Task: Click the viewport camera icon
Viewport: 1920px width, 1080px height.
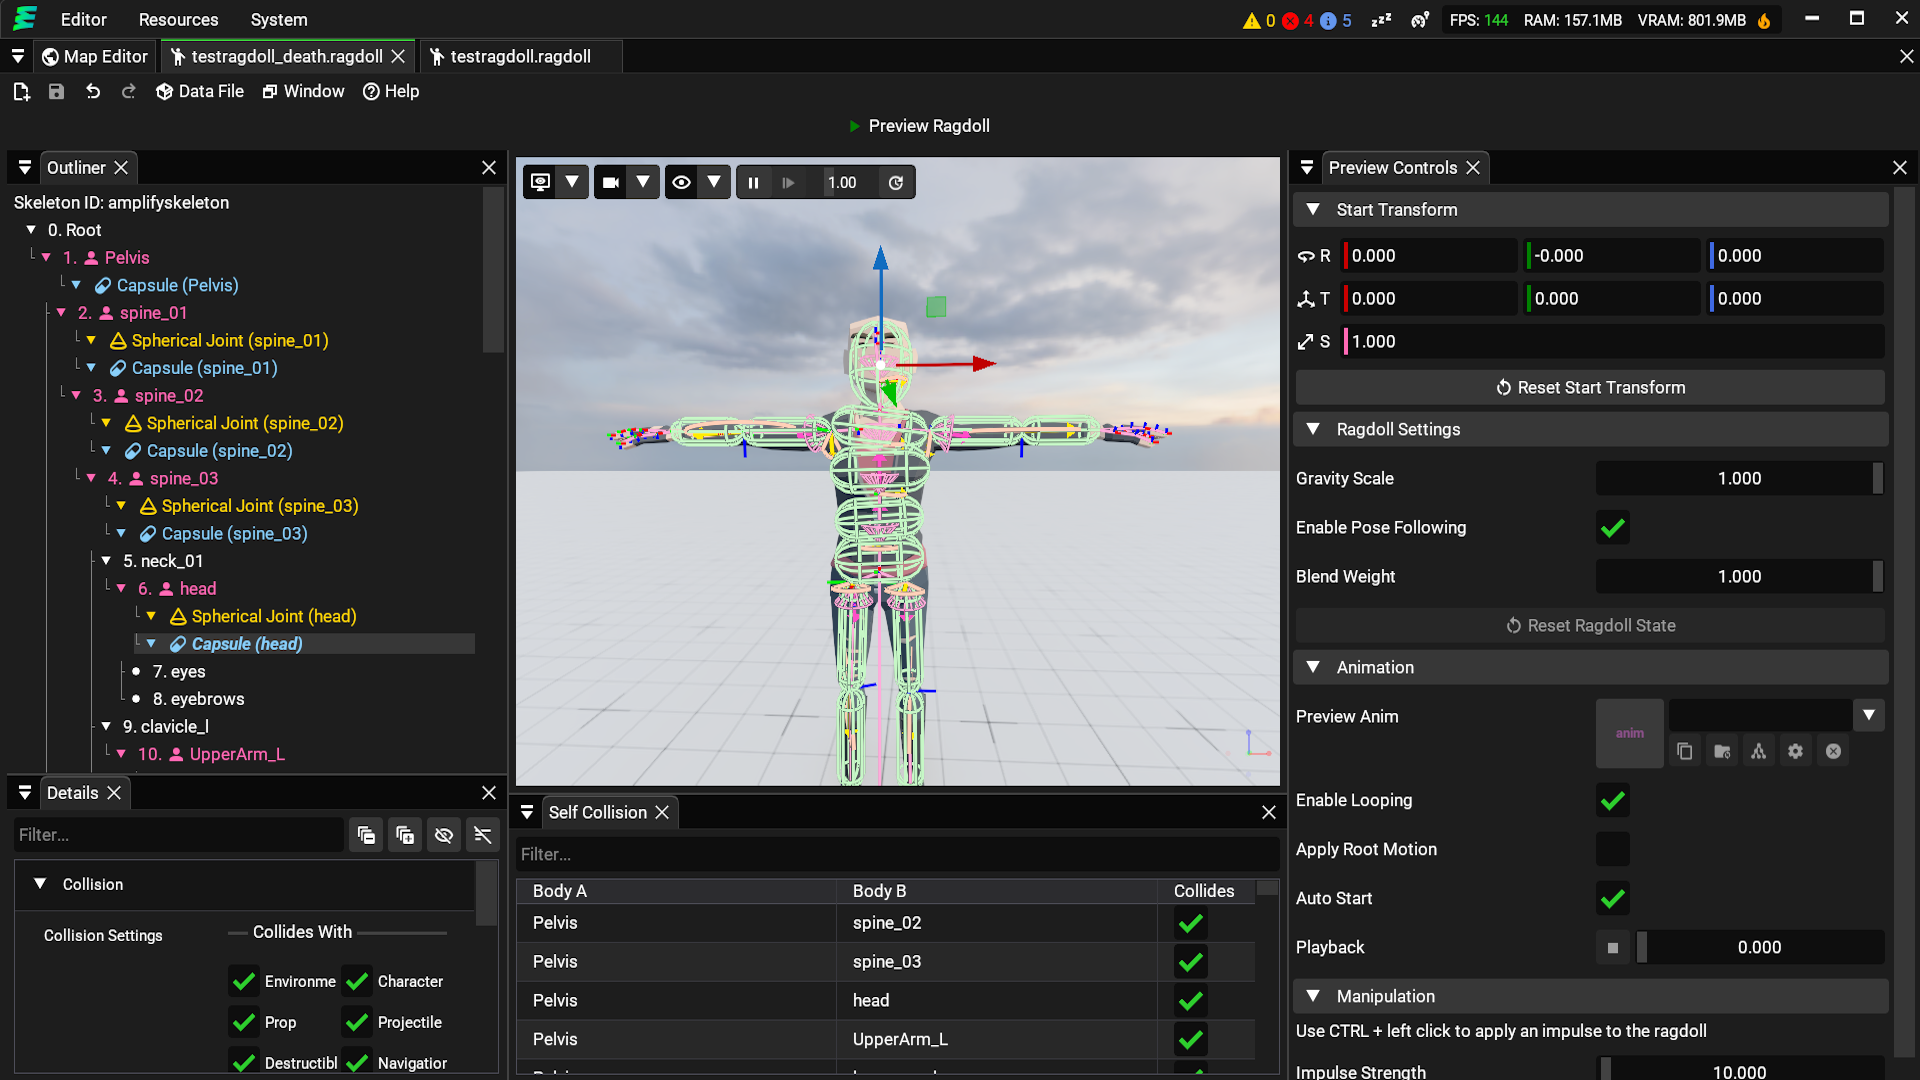Action: pyautogui.click(x=611, y=182)
